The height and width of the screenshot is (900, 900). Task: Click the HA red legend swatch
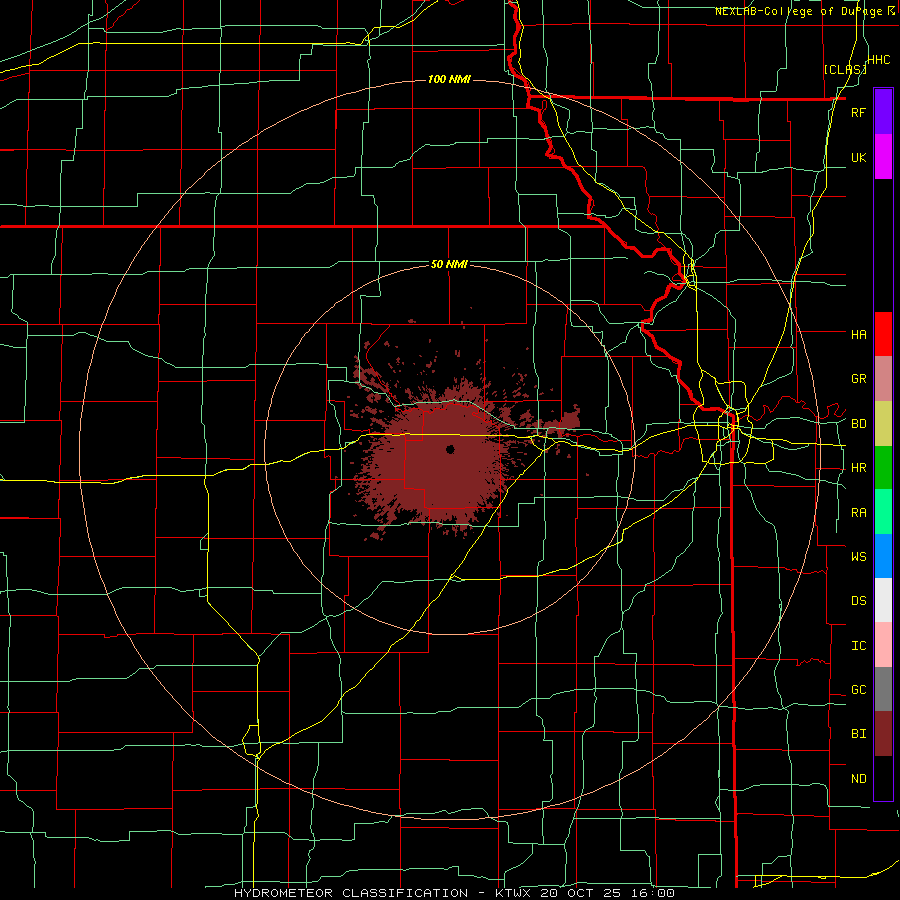(883, 334)
